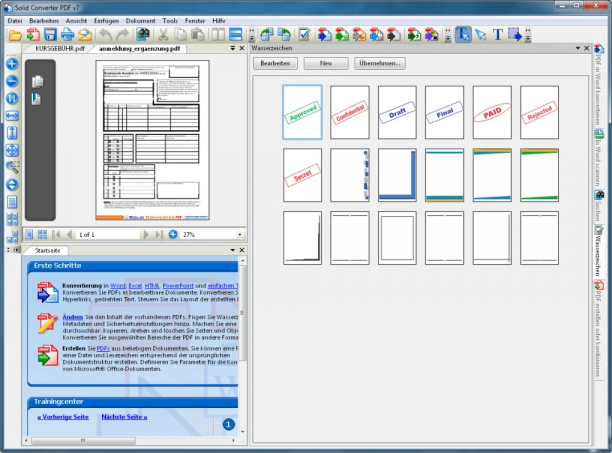Fit page width using horizontal arrows icon
612x453 pixels.
click(12, 116)
